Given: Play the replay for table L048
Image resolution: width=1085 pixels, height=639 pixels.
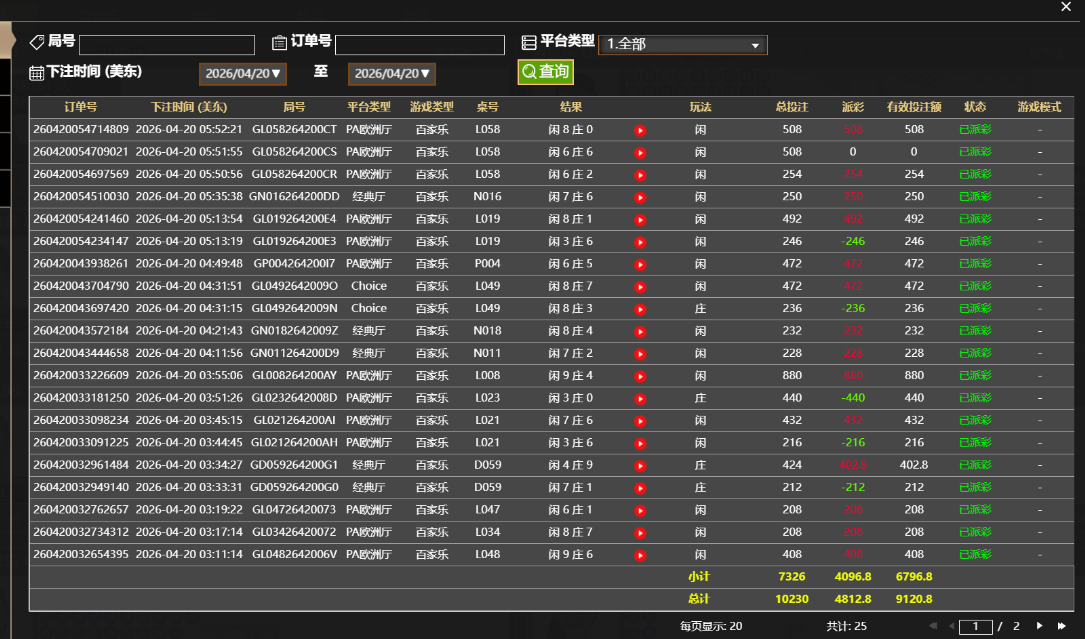Looking at the screenshot, I should (x=640, y=555).
